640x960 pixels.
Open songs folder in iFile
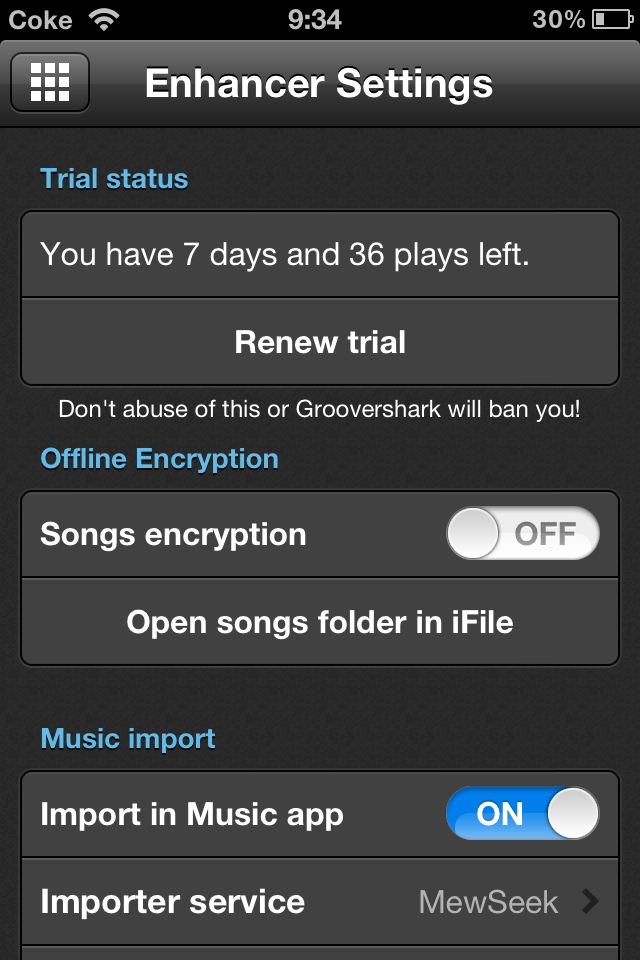pyautogui.click(x=320, y=622)
